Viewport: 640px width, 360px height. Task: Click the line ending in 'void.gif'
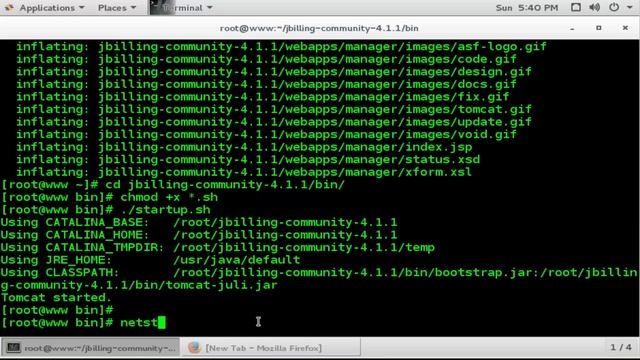(266, 134)
